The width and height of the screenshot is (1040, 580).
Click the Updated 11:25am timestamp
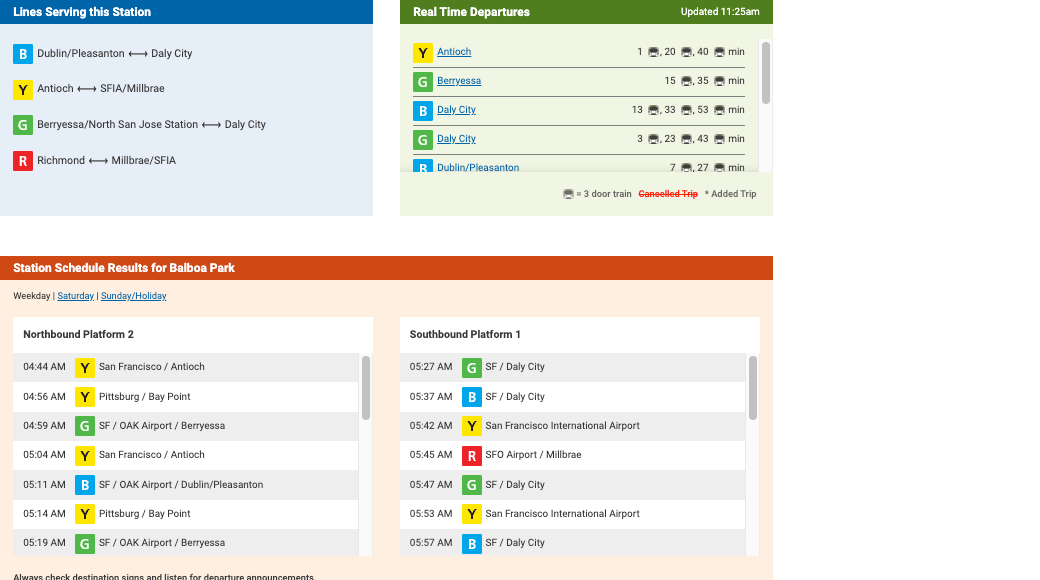(x=720, y=11)
